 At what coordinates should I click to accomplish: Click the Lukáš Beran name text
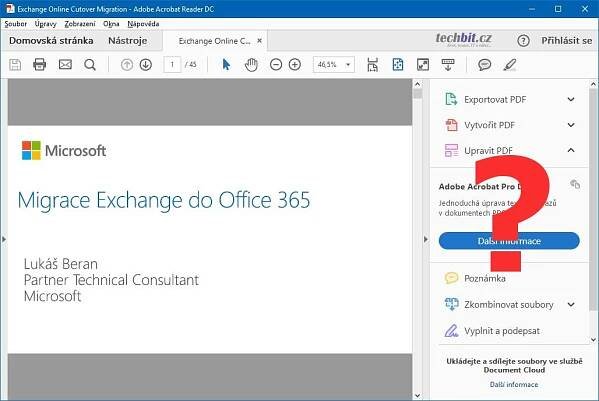[x=61, y=264]
